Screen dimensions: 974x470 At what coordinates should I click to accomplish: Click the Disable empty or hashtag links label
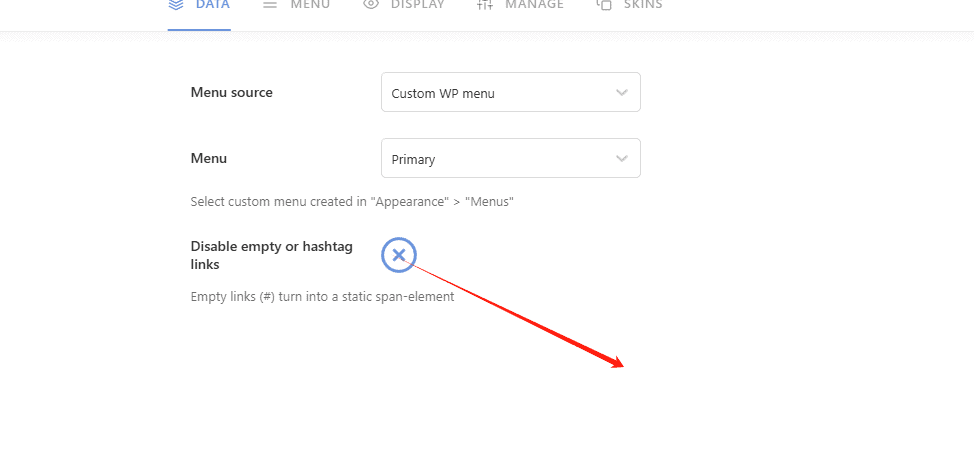[271, 255]
